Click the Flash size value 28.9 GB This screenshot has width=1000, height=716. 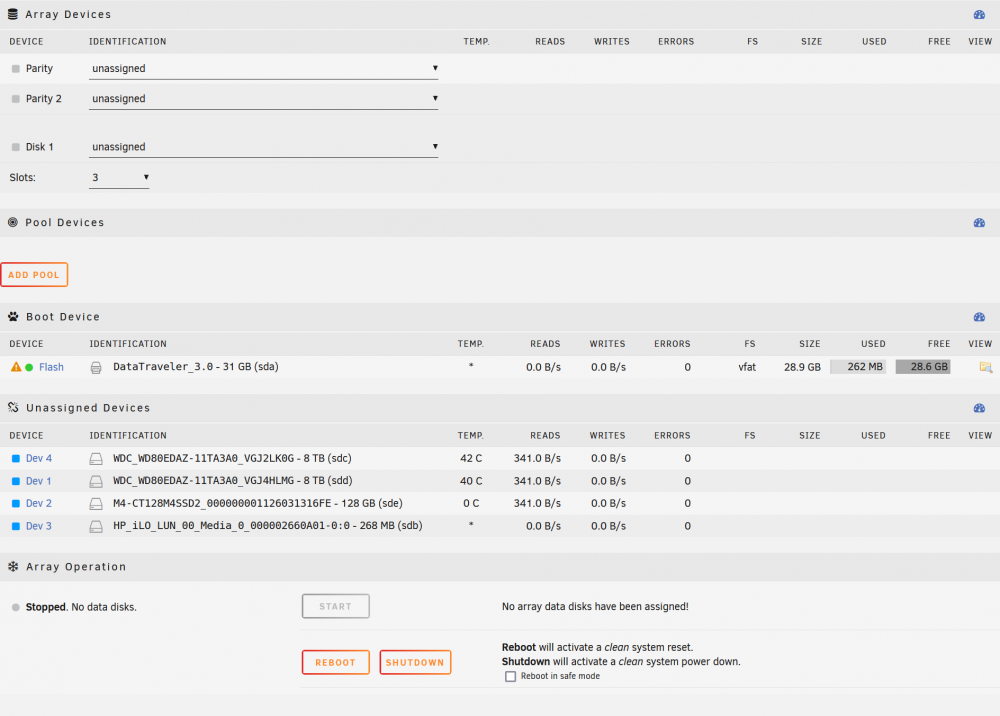802,367
